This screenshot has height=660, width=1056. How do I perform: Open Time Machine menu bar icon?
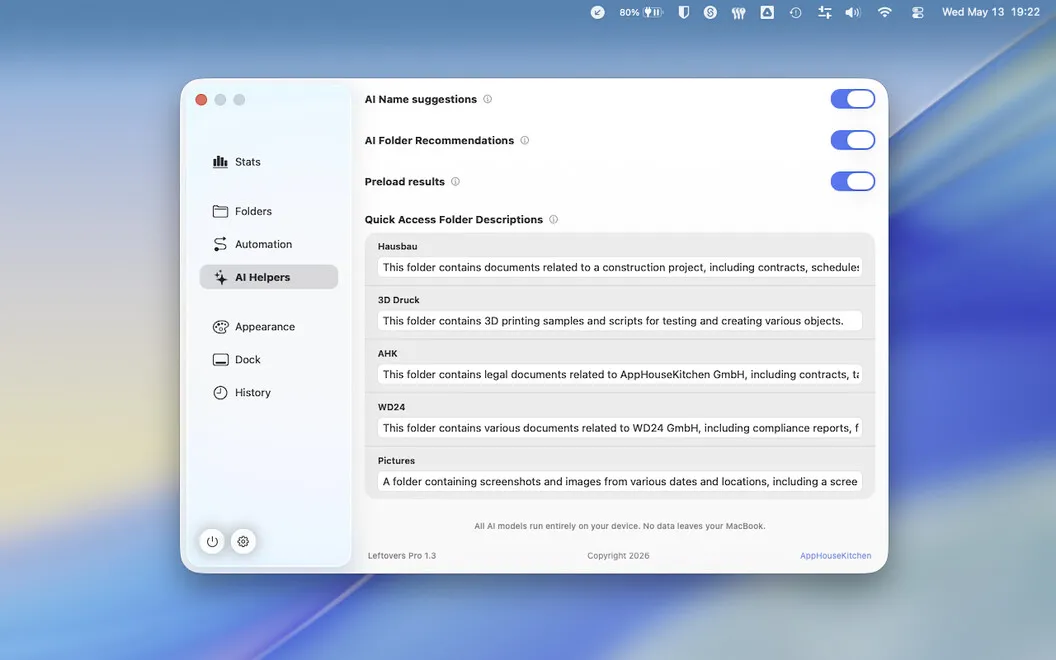coord(795,12)
